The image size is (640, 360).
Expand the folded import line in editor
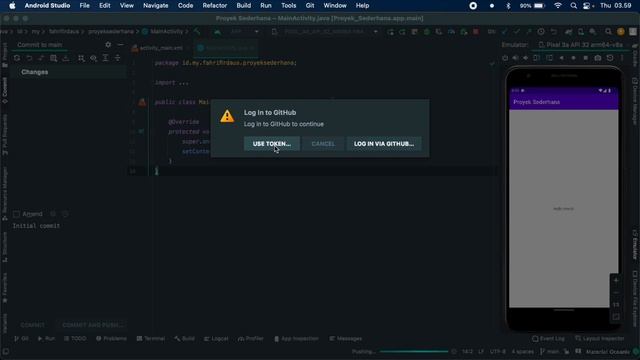click(171, 82)
